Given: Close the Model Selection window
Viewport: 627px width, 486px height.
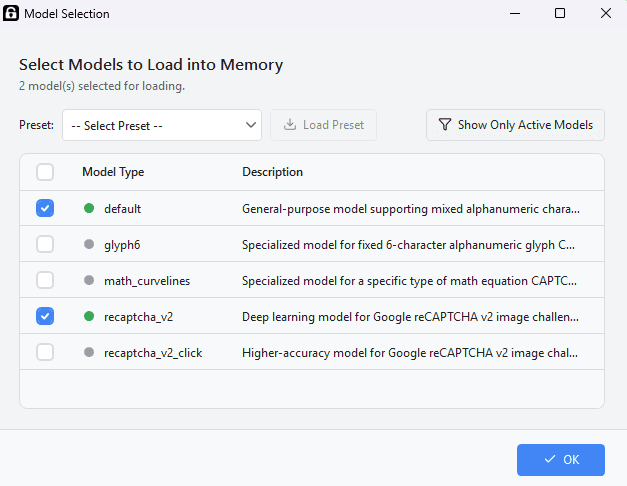Looking at the screenshot, I should (606, 13).
